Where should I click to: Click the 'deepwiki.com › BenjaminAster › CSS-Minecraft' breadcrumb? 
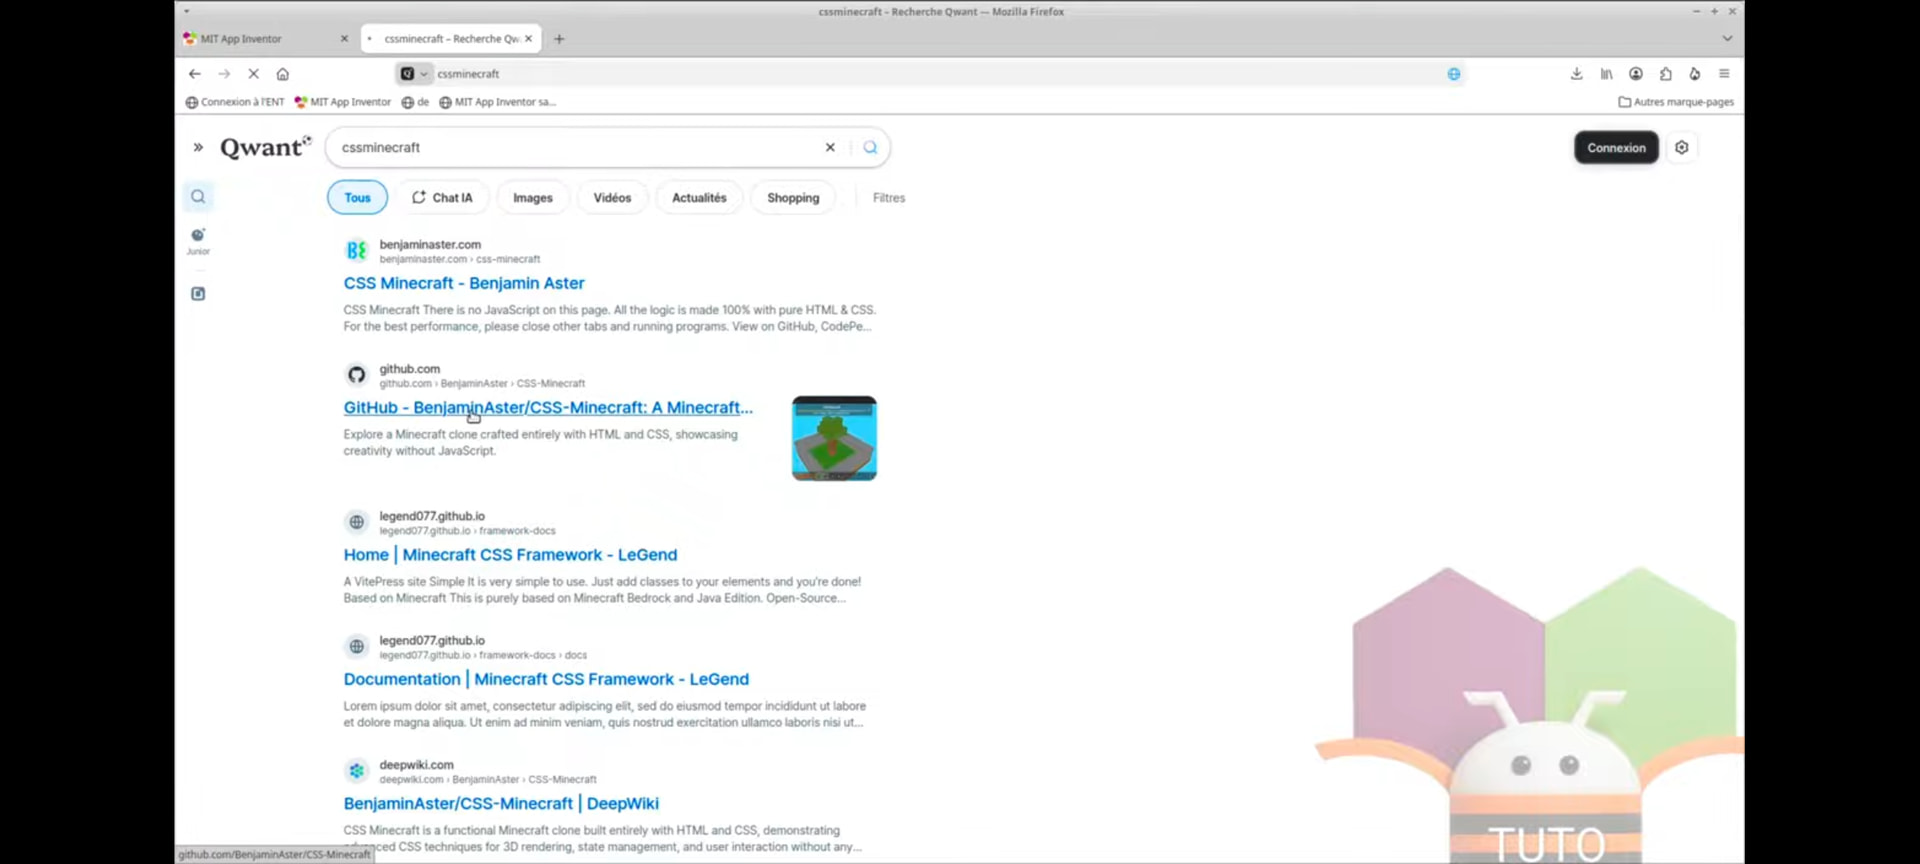pyautogui.click(x=488, y=779)
